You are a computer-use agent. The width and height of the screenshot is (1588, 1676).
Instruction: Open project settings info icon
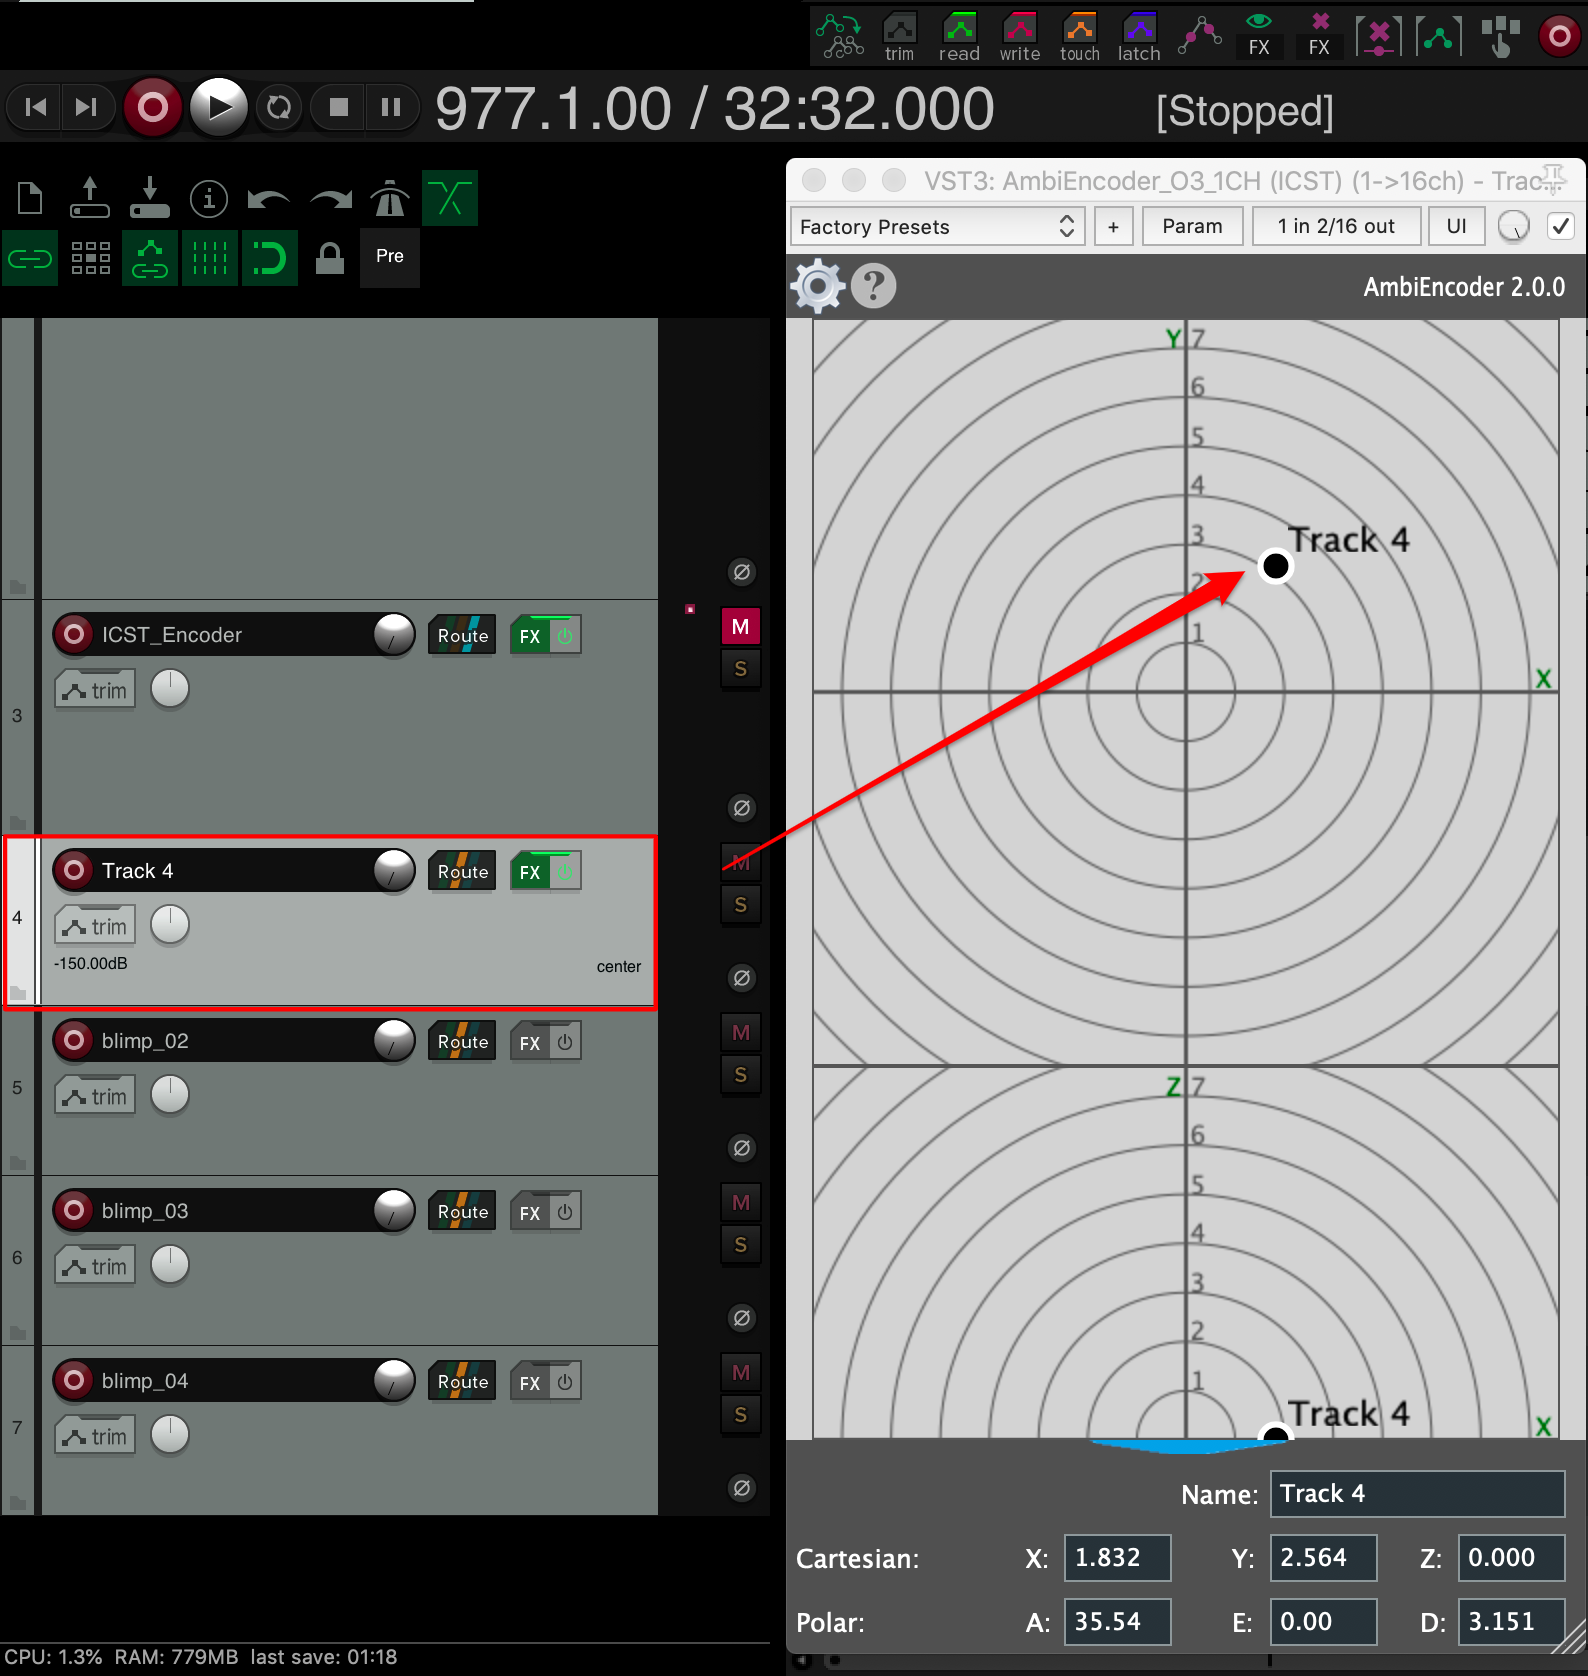coord(209,199)
